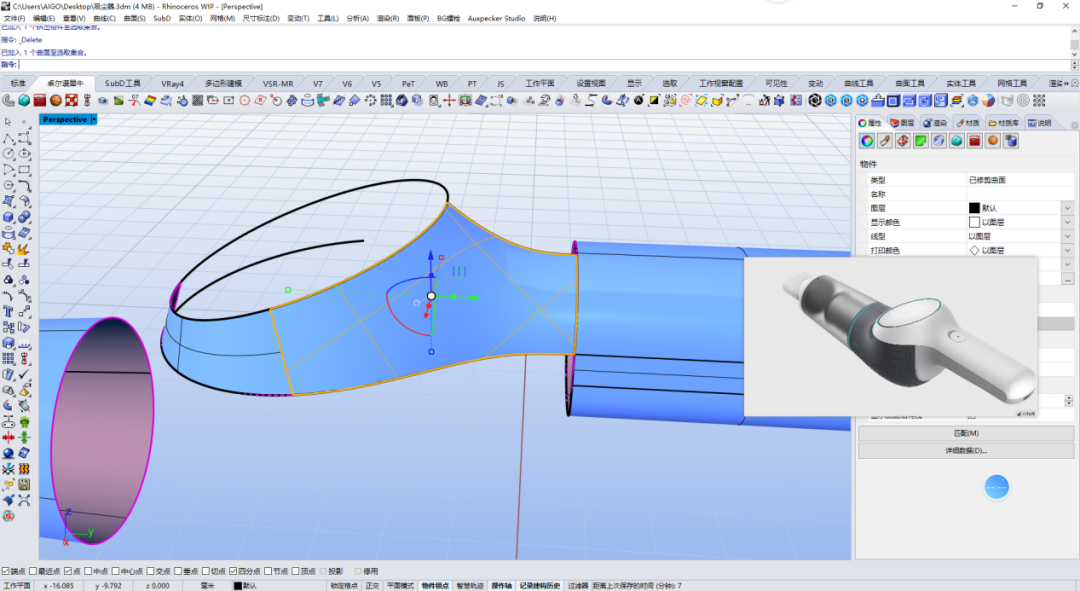This screenshot has height=591, width=1080.
Task: Uncheck the 四分点 (Quad) snap checkbox
Action: 245,571
